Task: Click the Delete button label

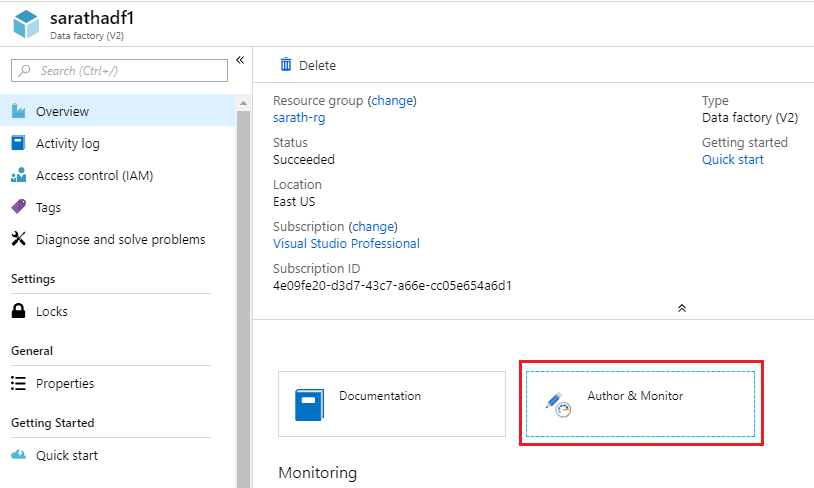Action: (317, 65)
